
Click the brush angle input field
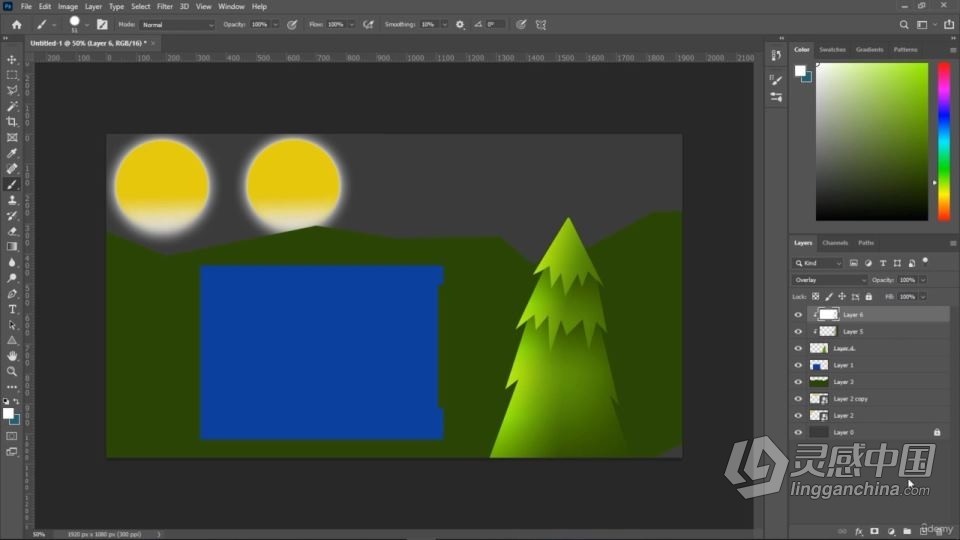(x=495, y=24)
